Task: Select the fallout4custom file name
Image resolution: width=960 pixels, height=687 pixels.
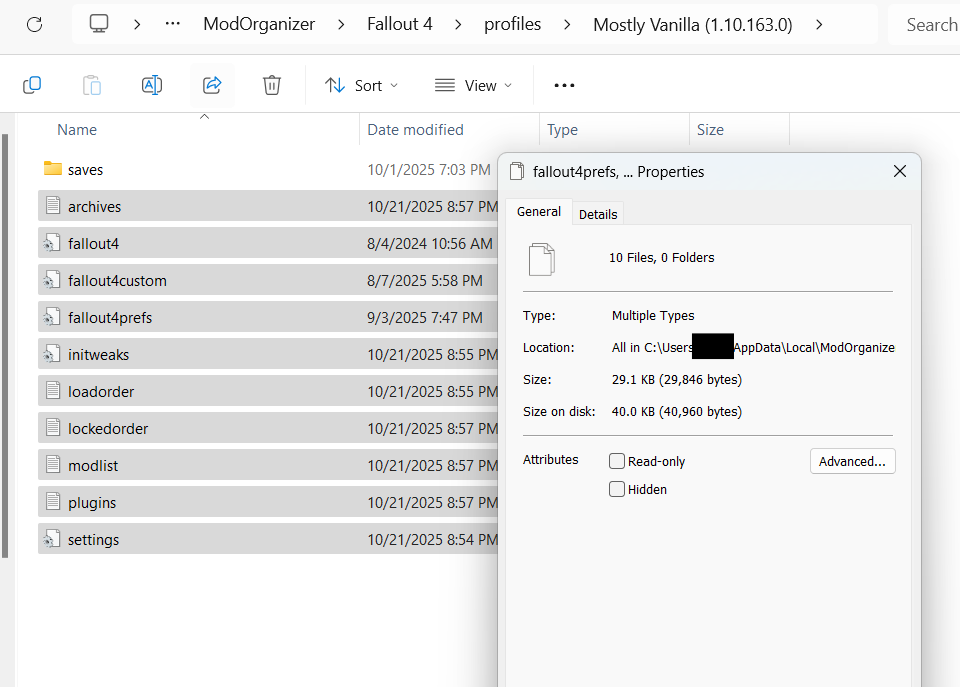Action: tap(117, 280)
